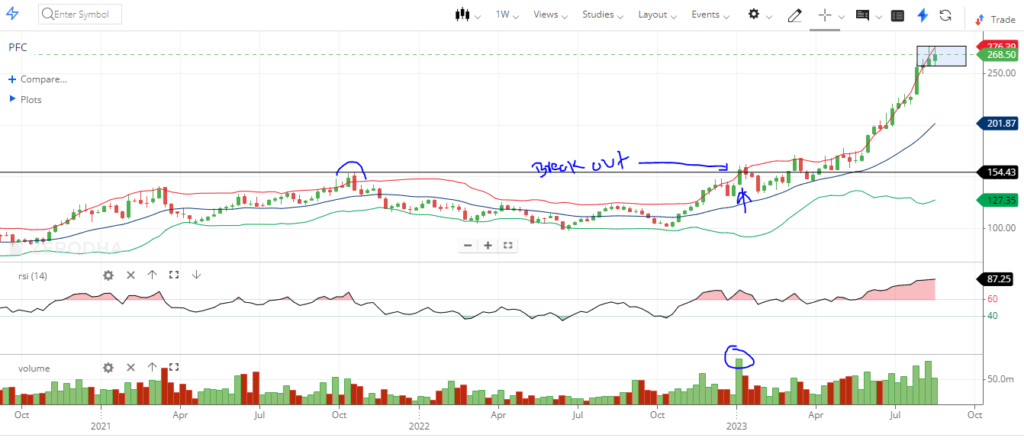
Task: Open the Events menu
Action: coord(711,14)
